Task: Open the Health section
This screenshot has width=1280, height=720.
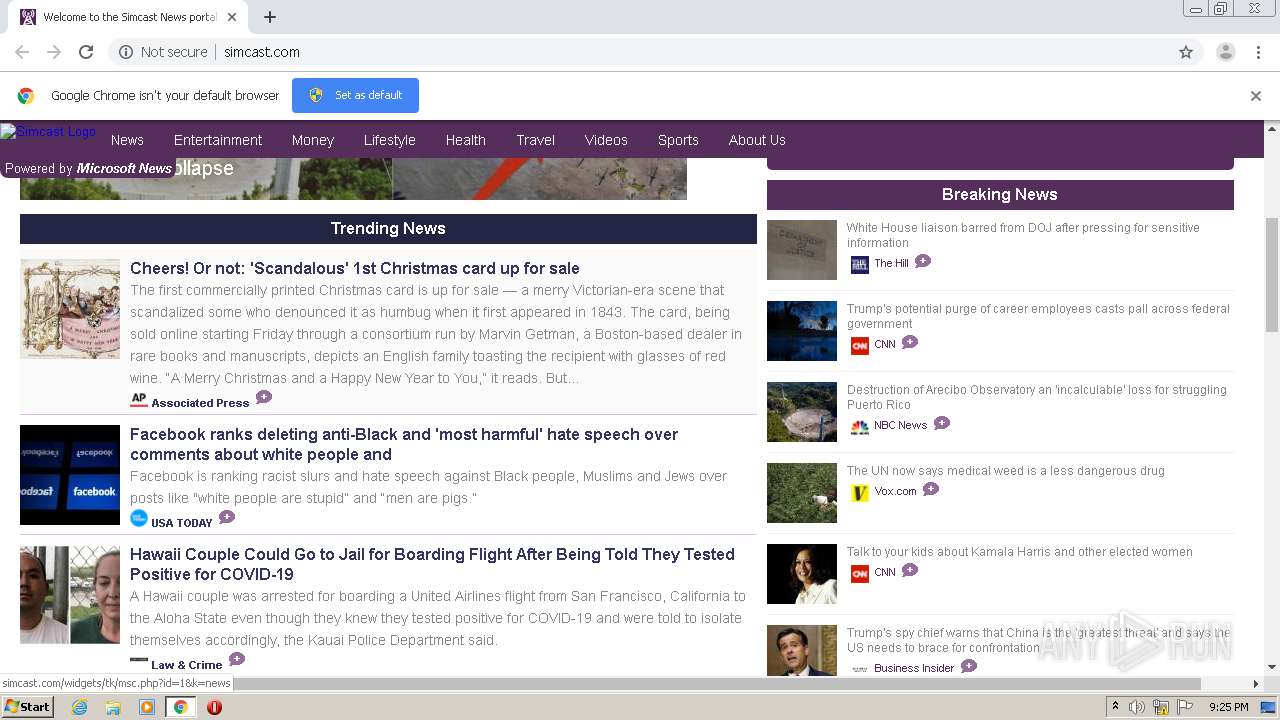Action: 466,140
